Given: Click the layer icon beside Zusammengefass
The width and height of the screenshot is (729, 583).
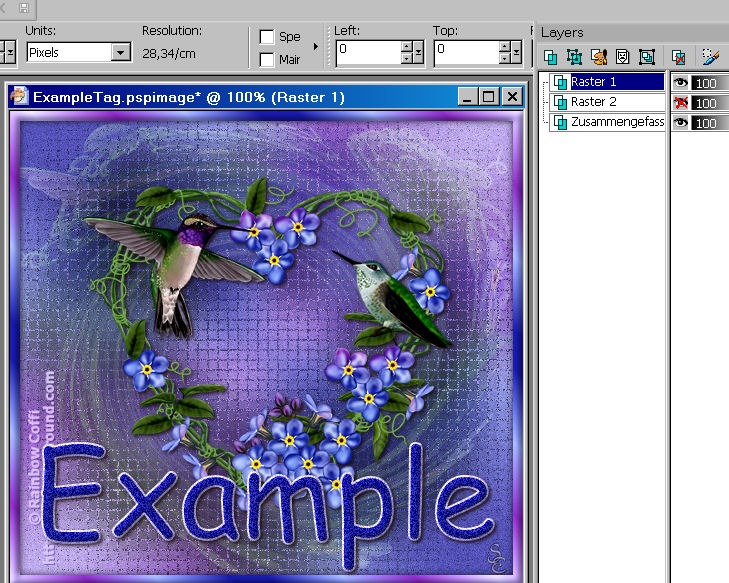Looking at the screenshot, I should click(560, 122).
